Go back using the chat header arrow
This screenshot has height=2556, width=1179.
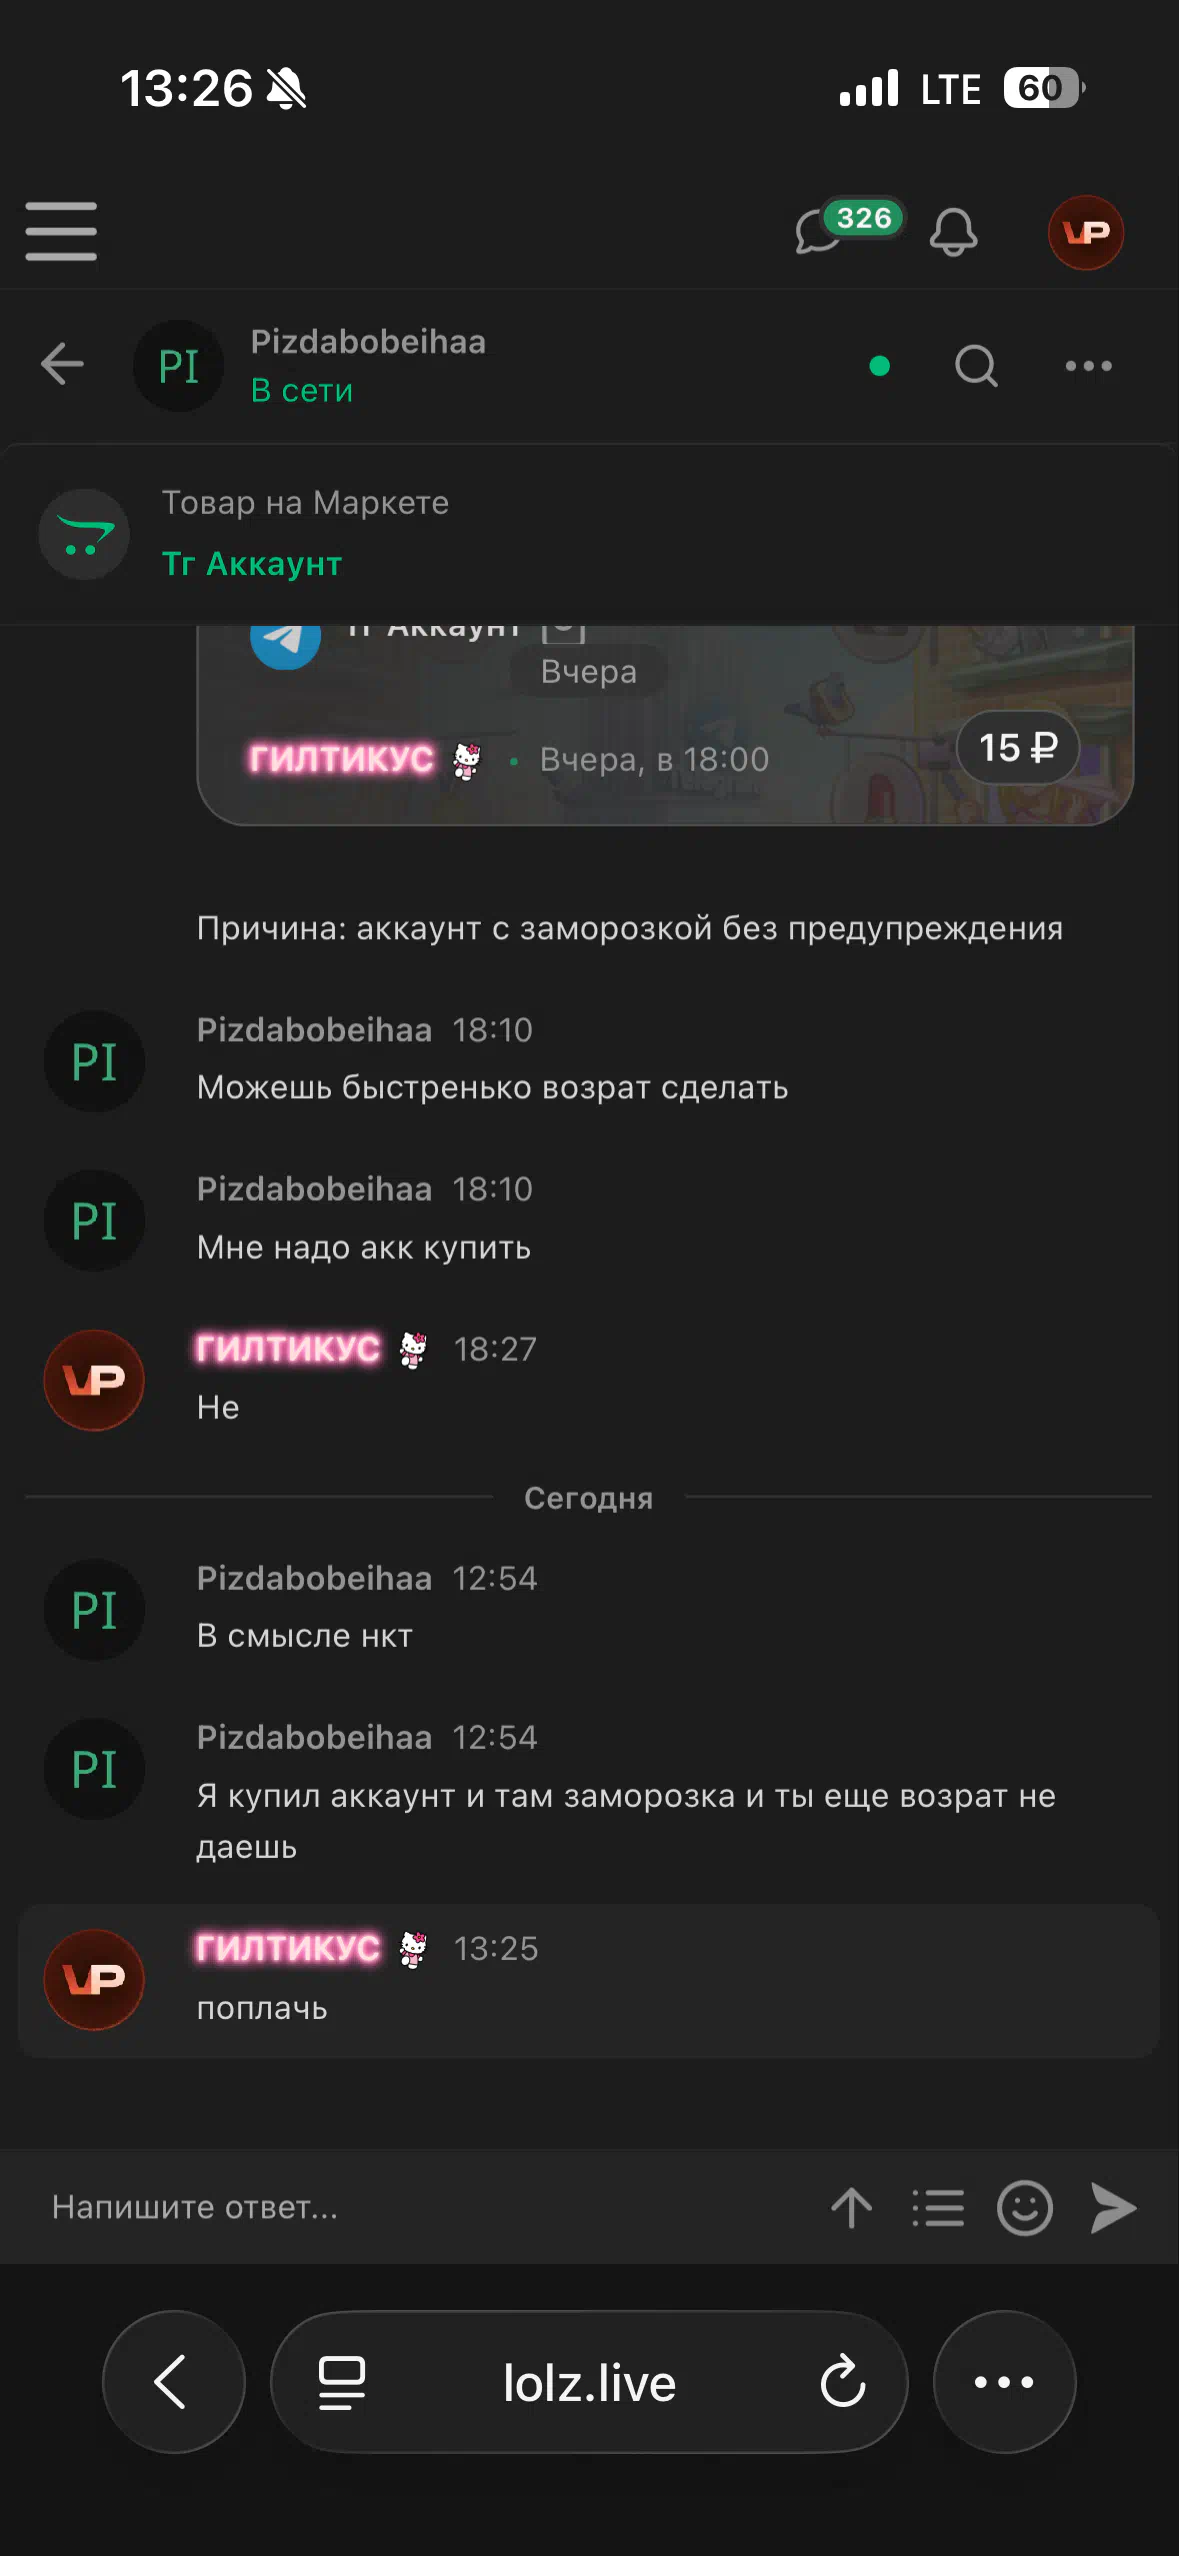click(62, 364)
